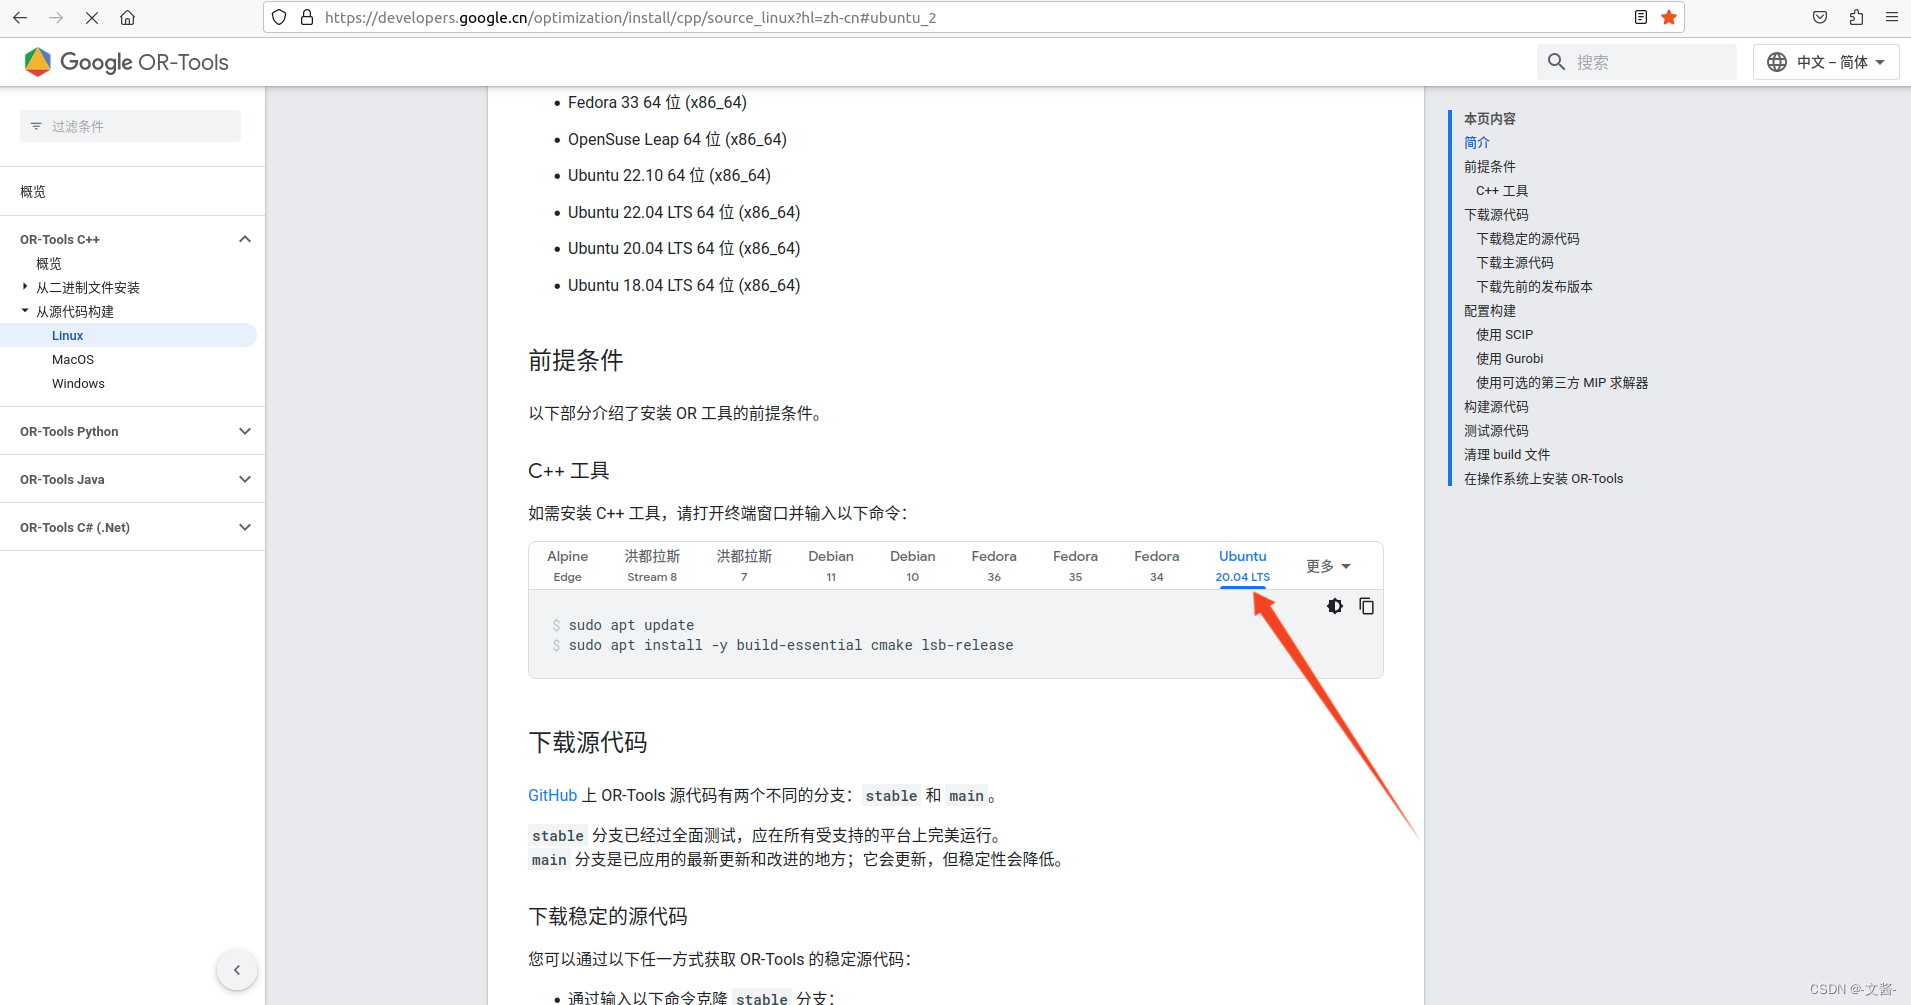Screen dimensions: 1911x1005
Task: Expand the OR-Tools C# (.Net) section
Action: point(245,527)
